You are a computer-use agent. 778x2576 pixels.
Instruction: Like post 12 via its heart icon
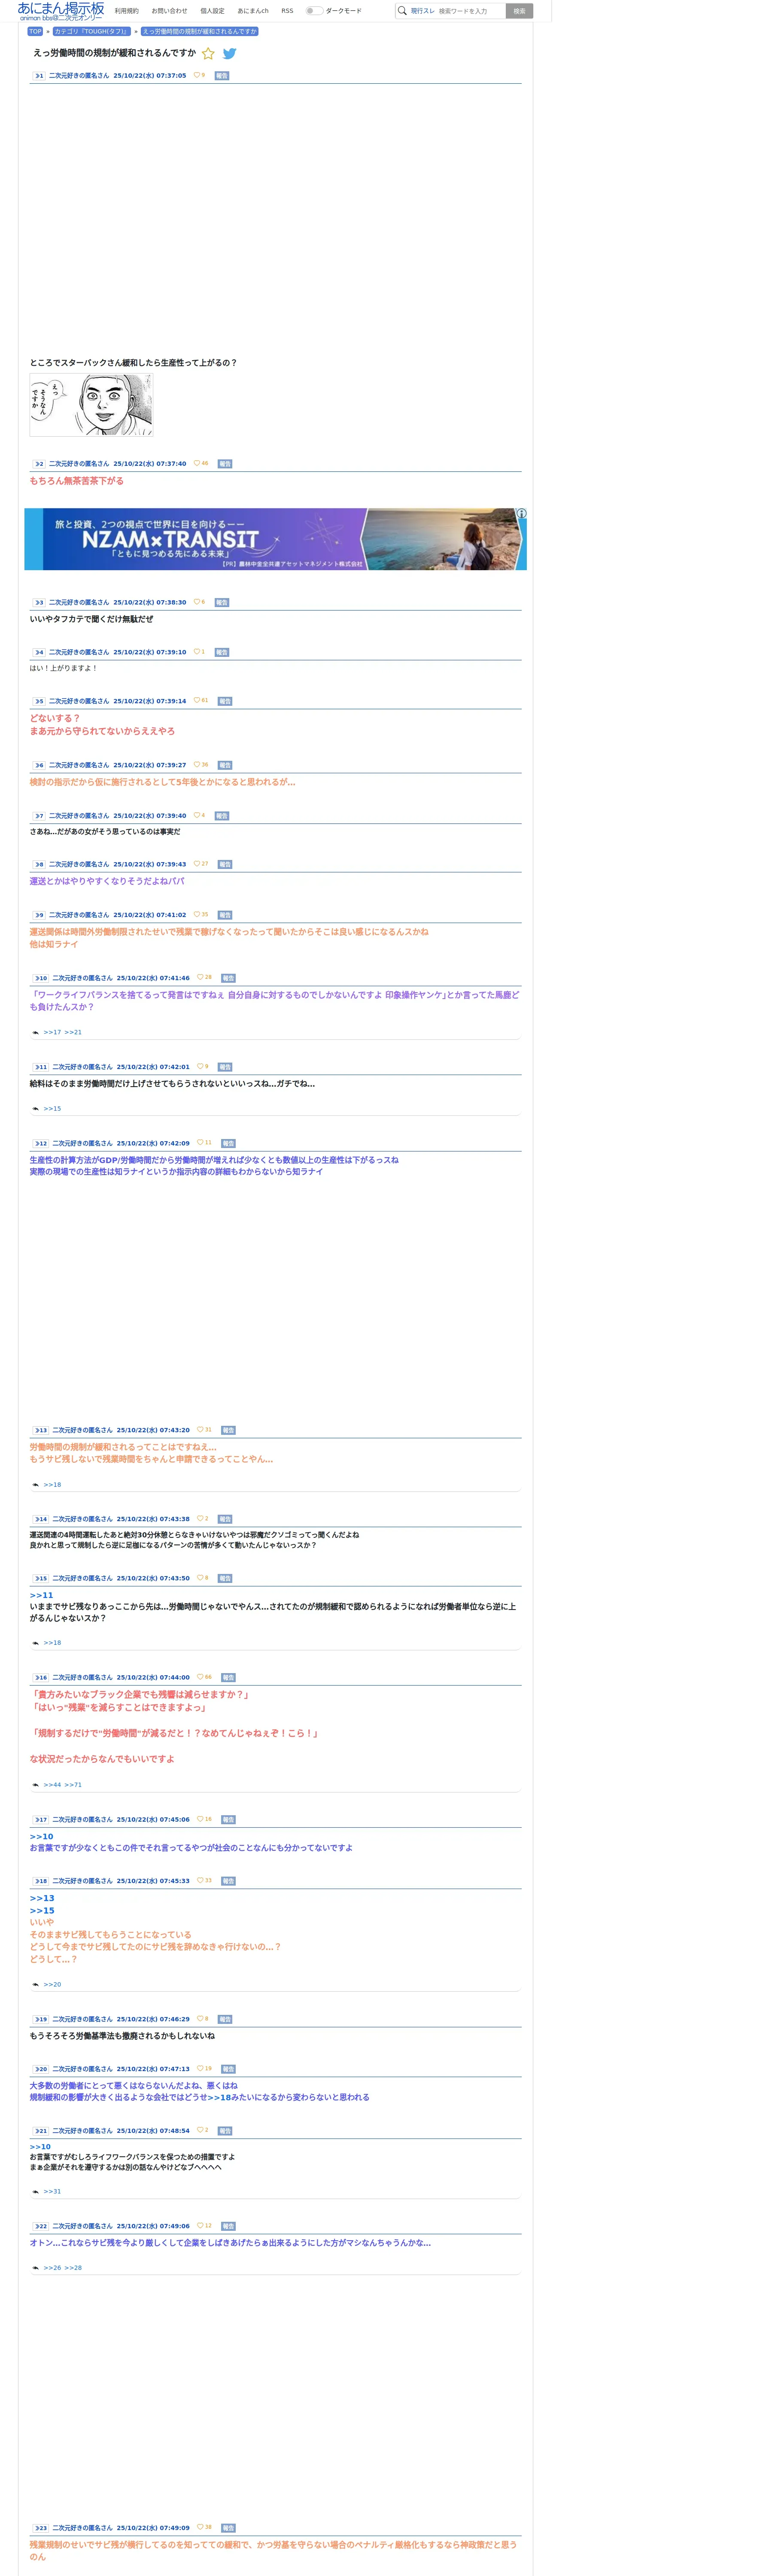[200, 1142]
